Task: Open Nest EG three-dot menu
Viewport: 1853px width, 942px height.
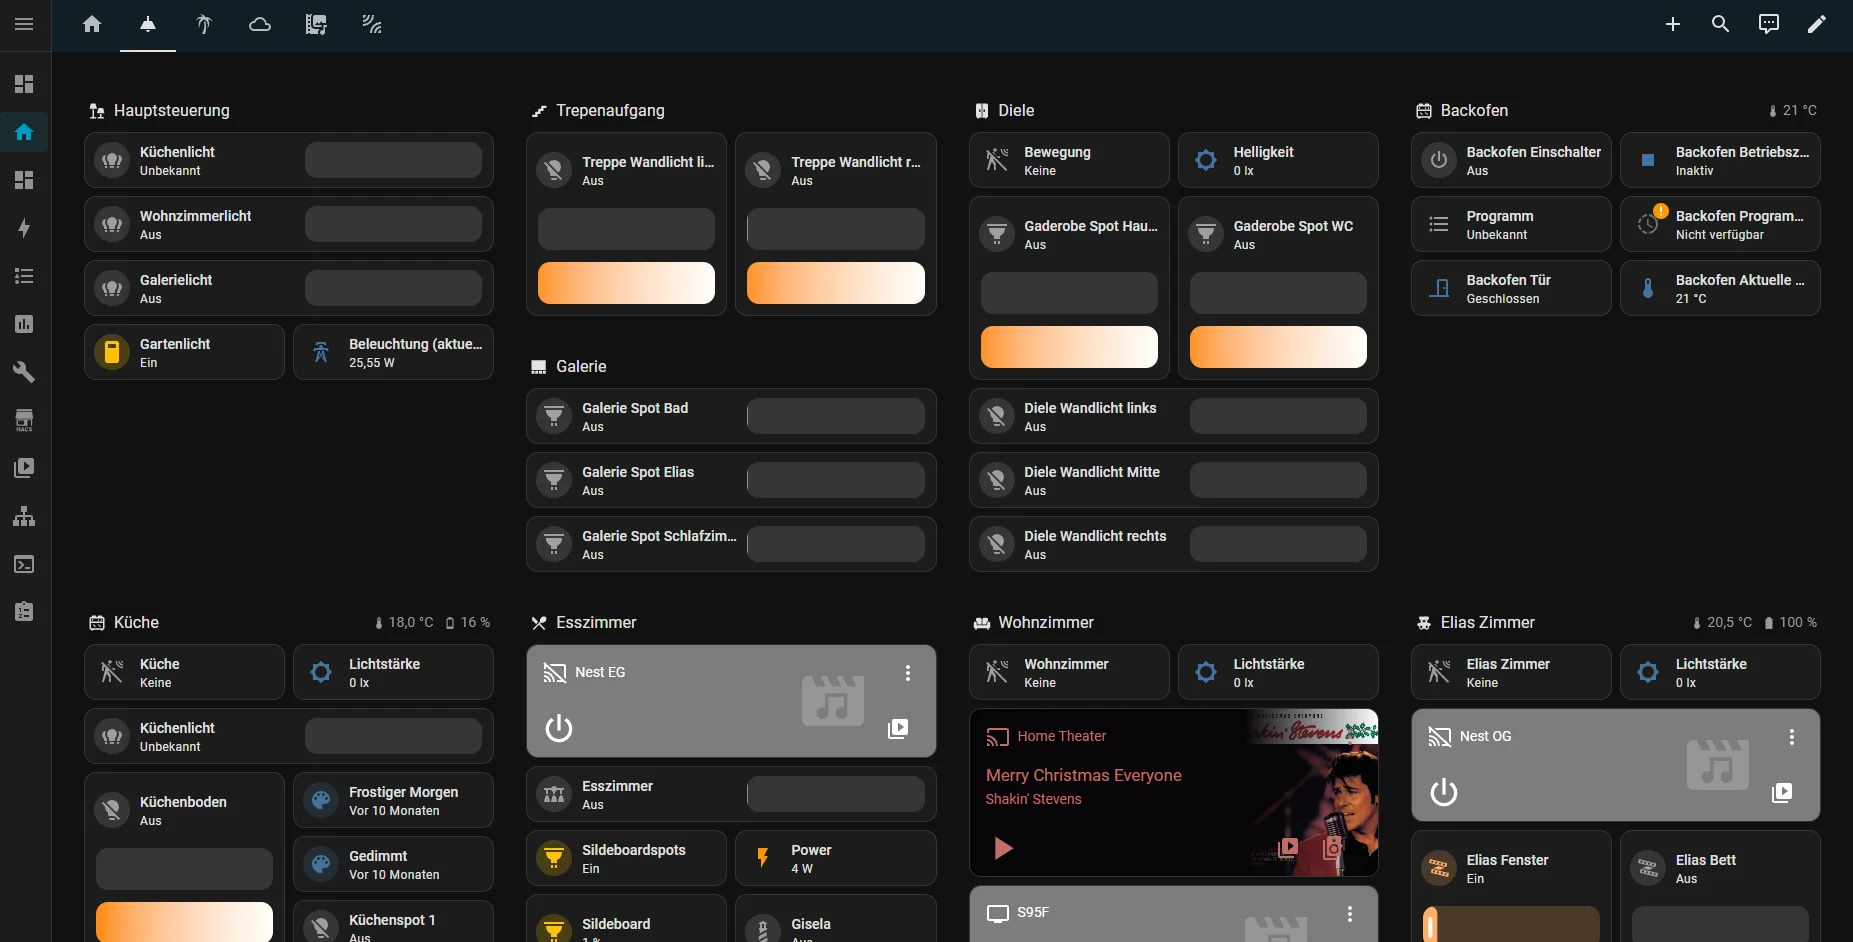Action: tap(907, 673)
